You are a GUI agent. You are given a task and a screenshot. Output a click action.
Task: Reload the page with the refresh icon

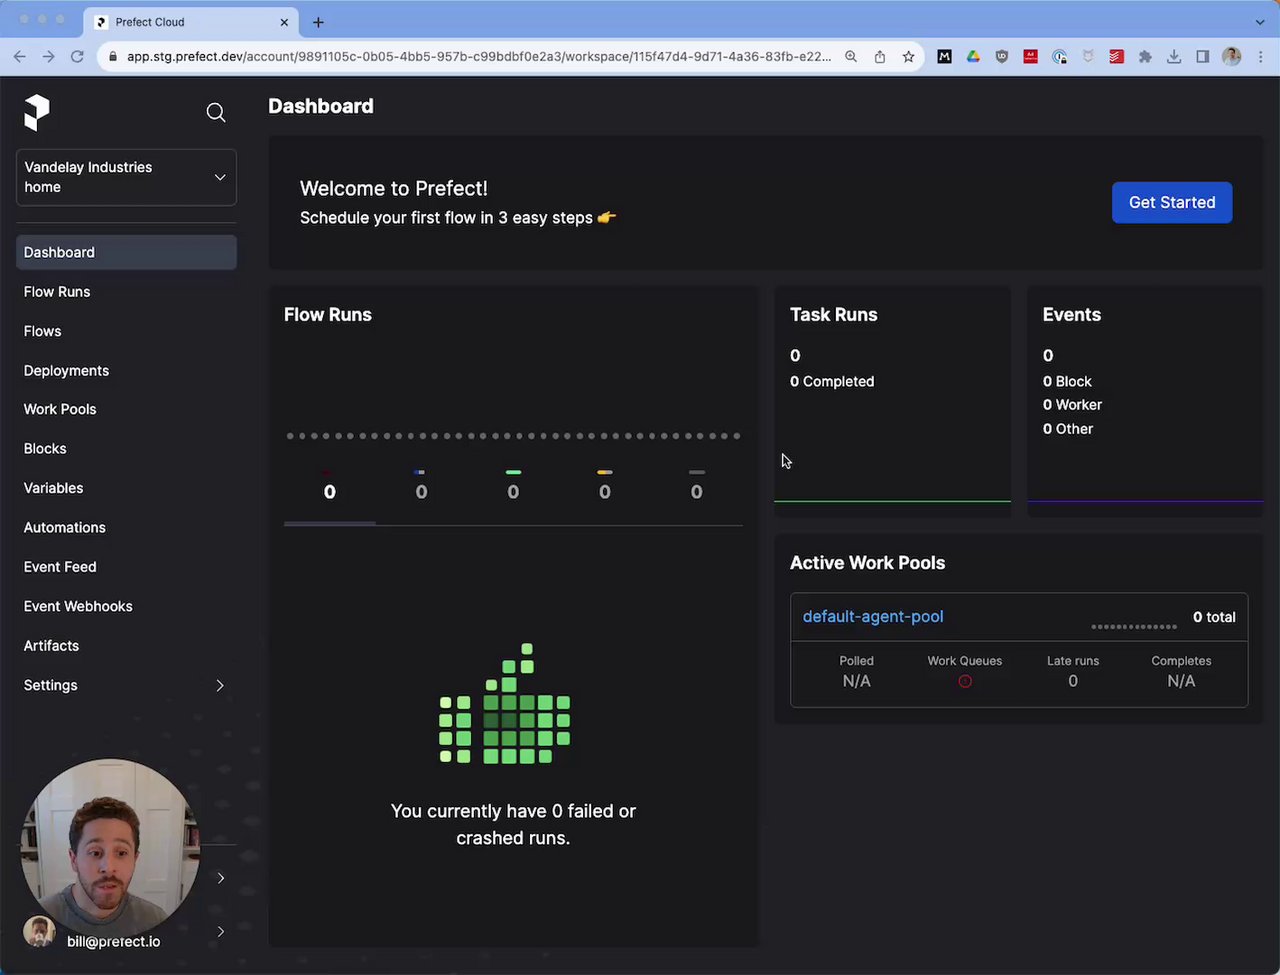click(x=77, y=57)
